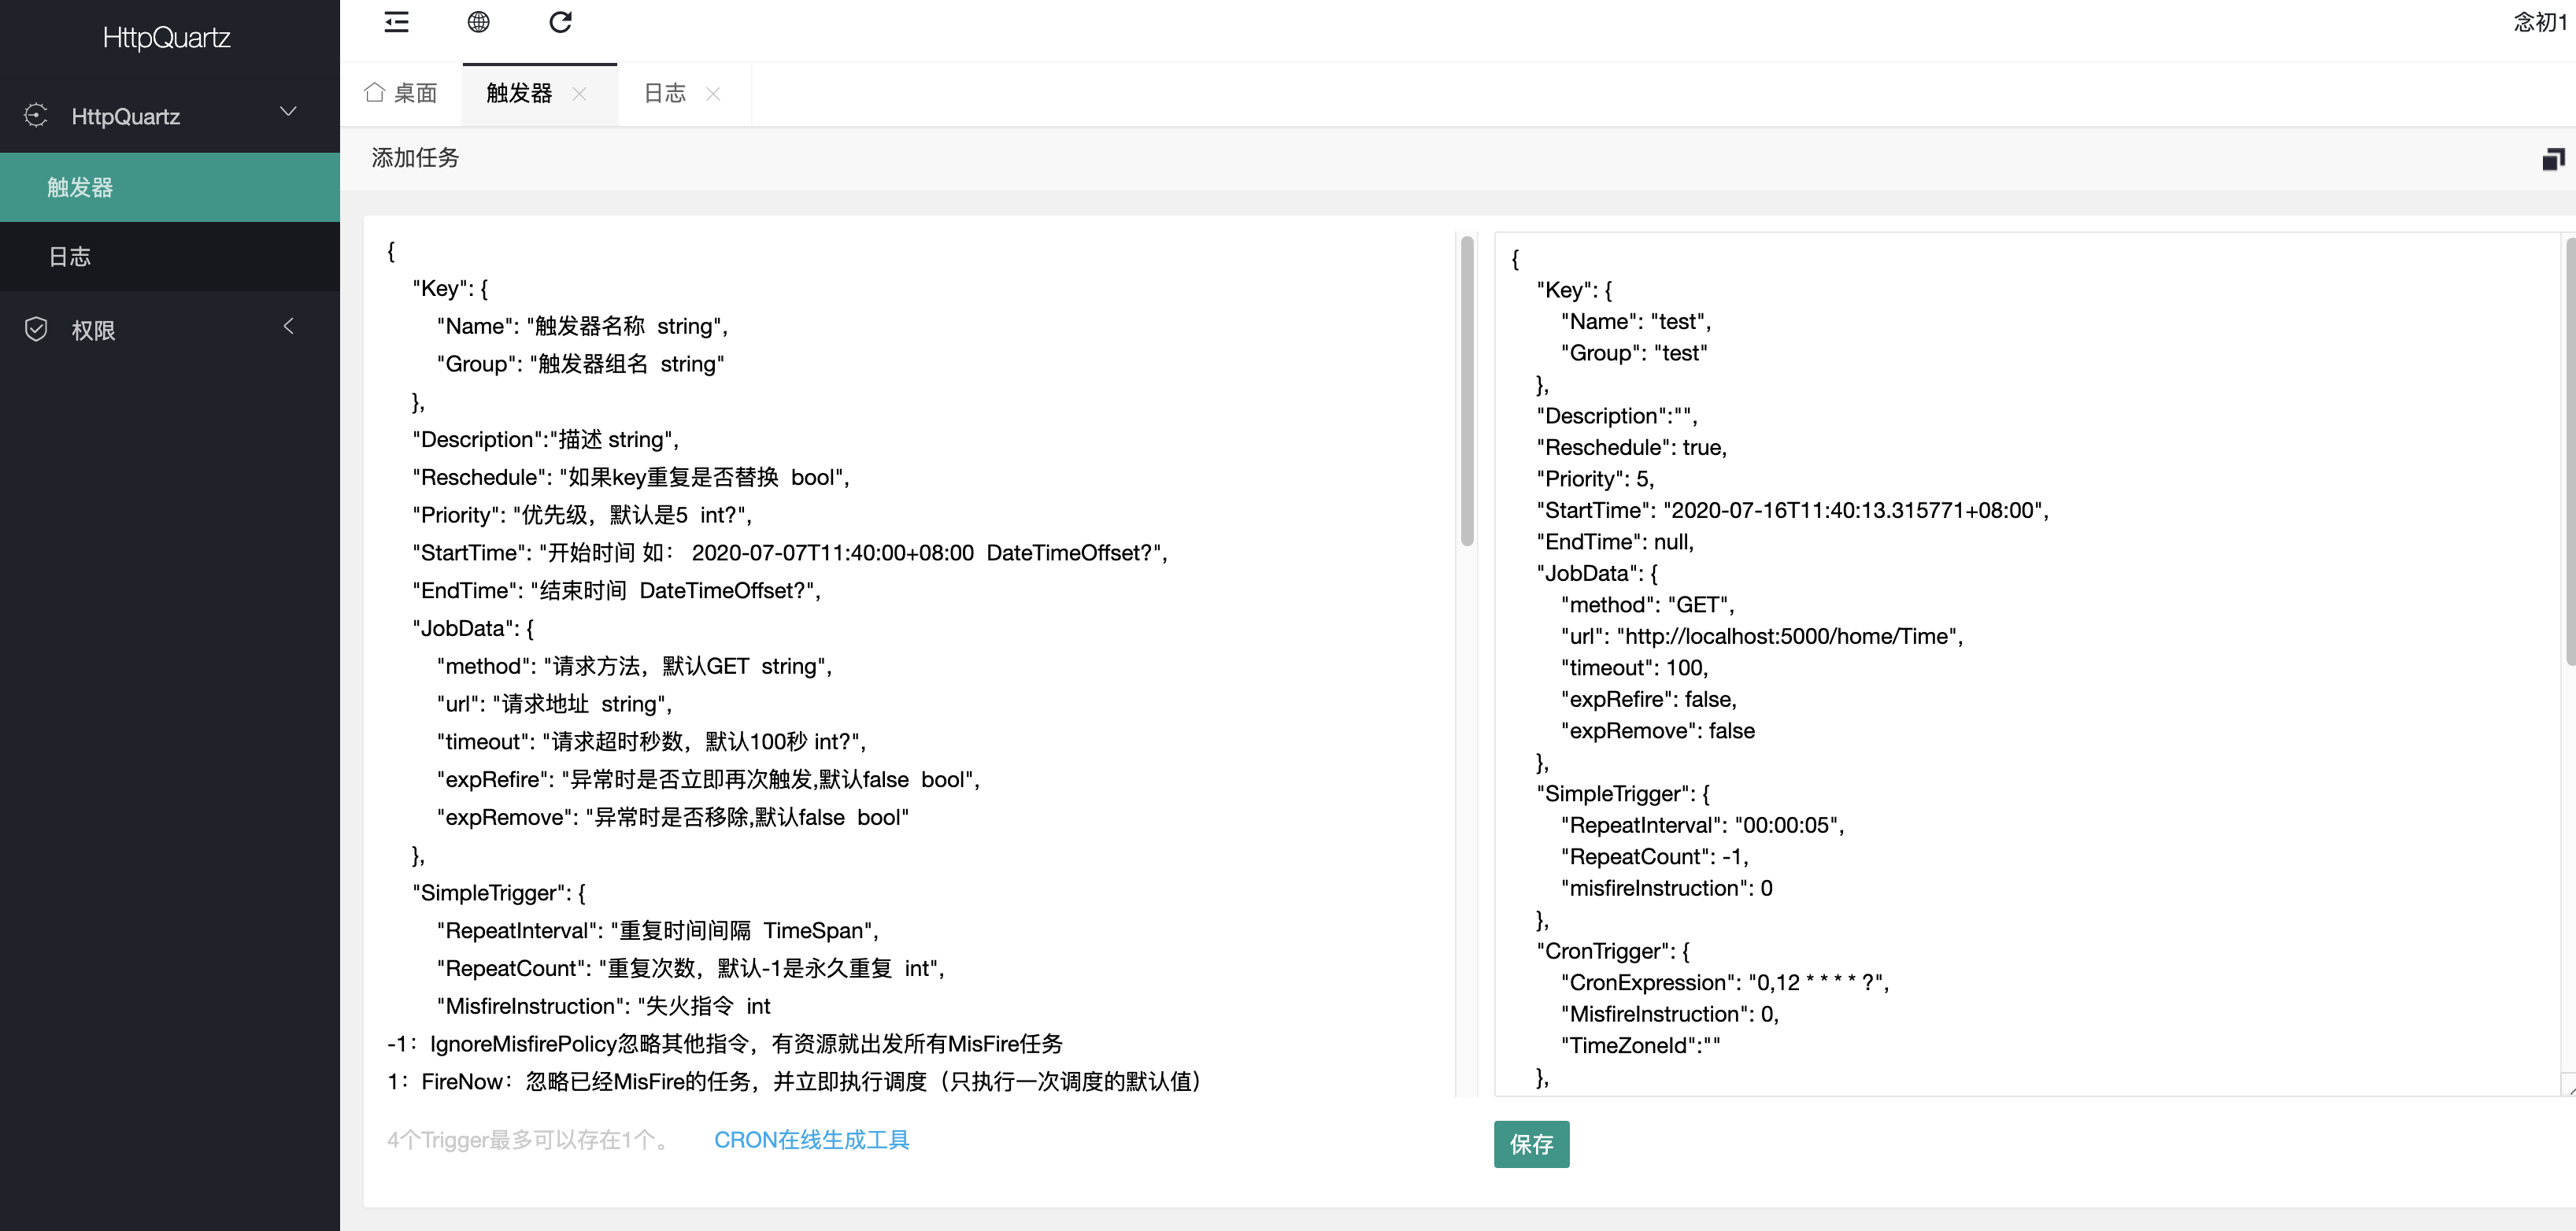
Task: Click the 请求地址 string template line
Action: click(554, 704)
